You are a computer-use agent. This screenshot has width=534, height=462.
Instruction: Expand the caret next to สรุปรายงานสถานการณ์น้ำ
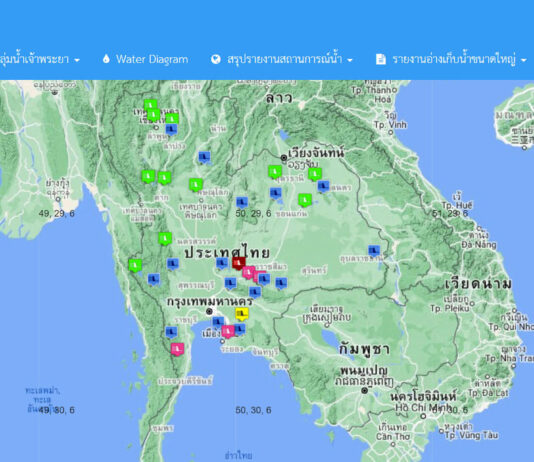(x=350, y=60)
